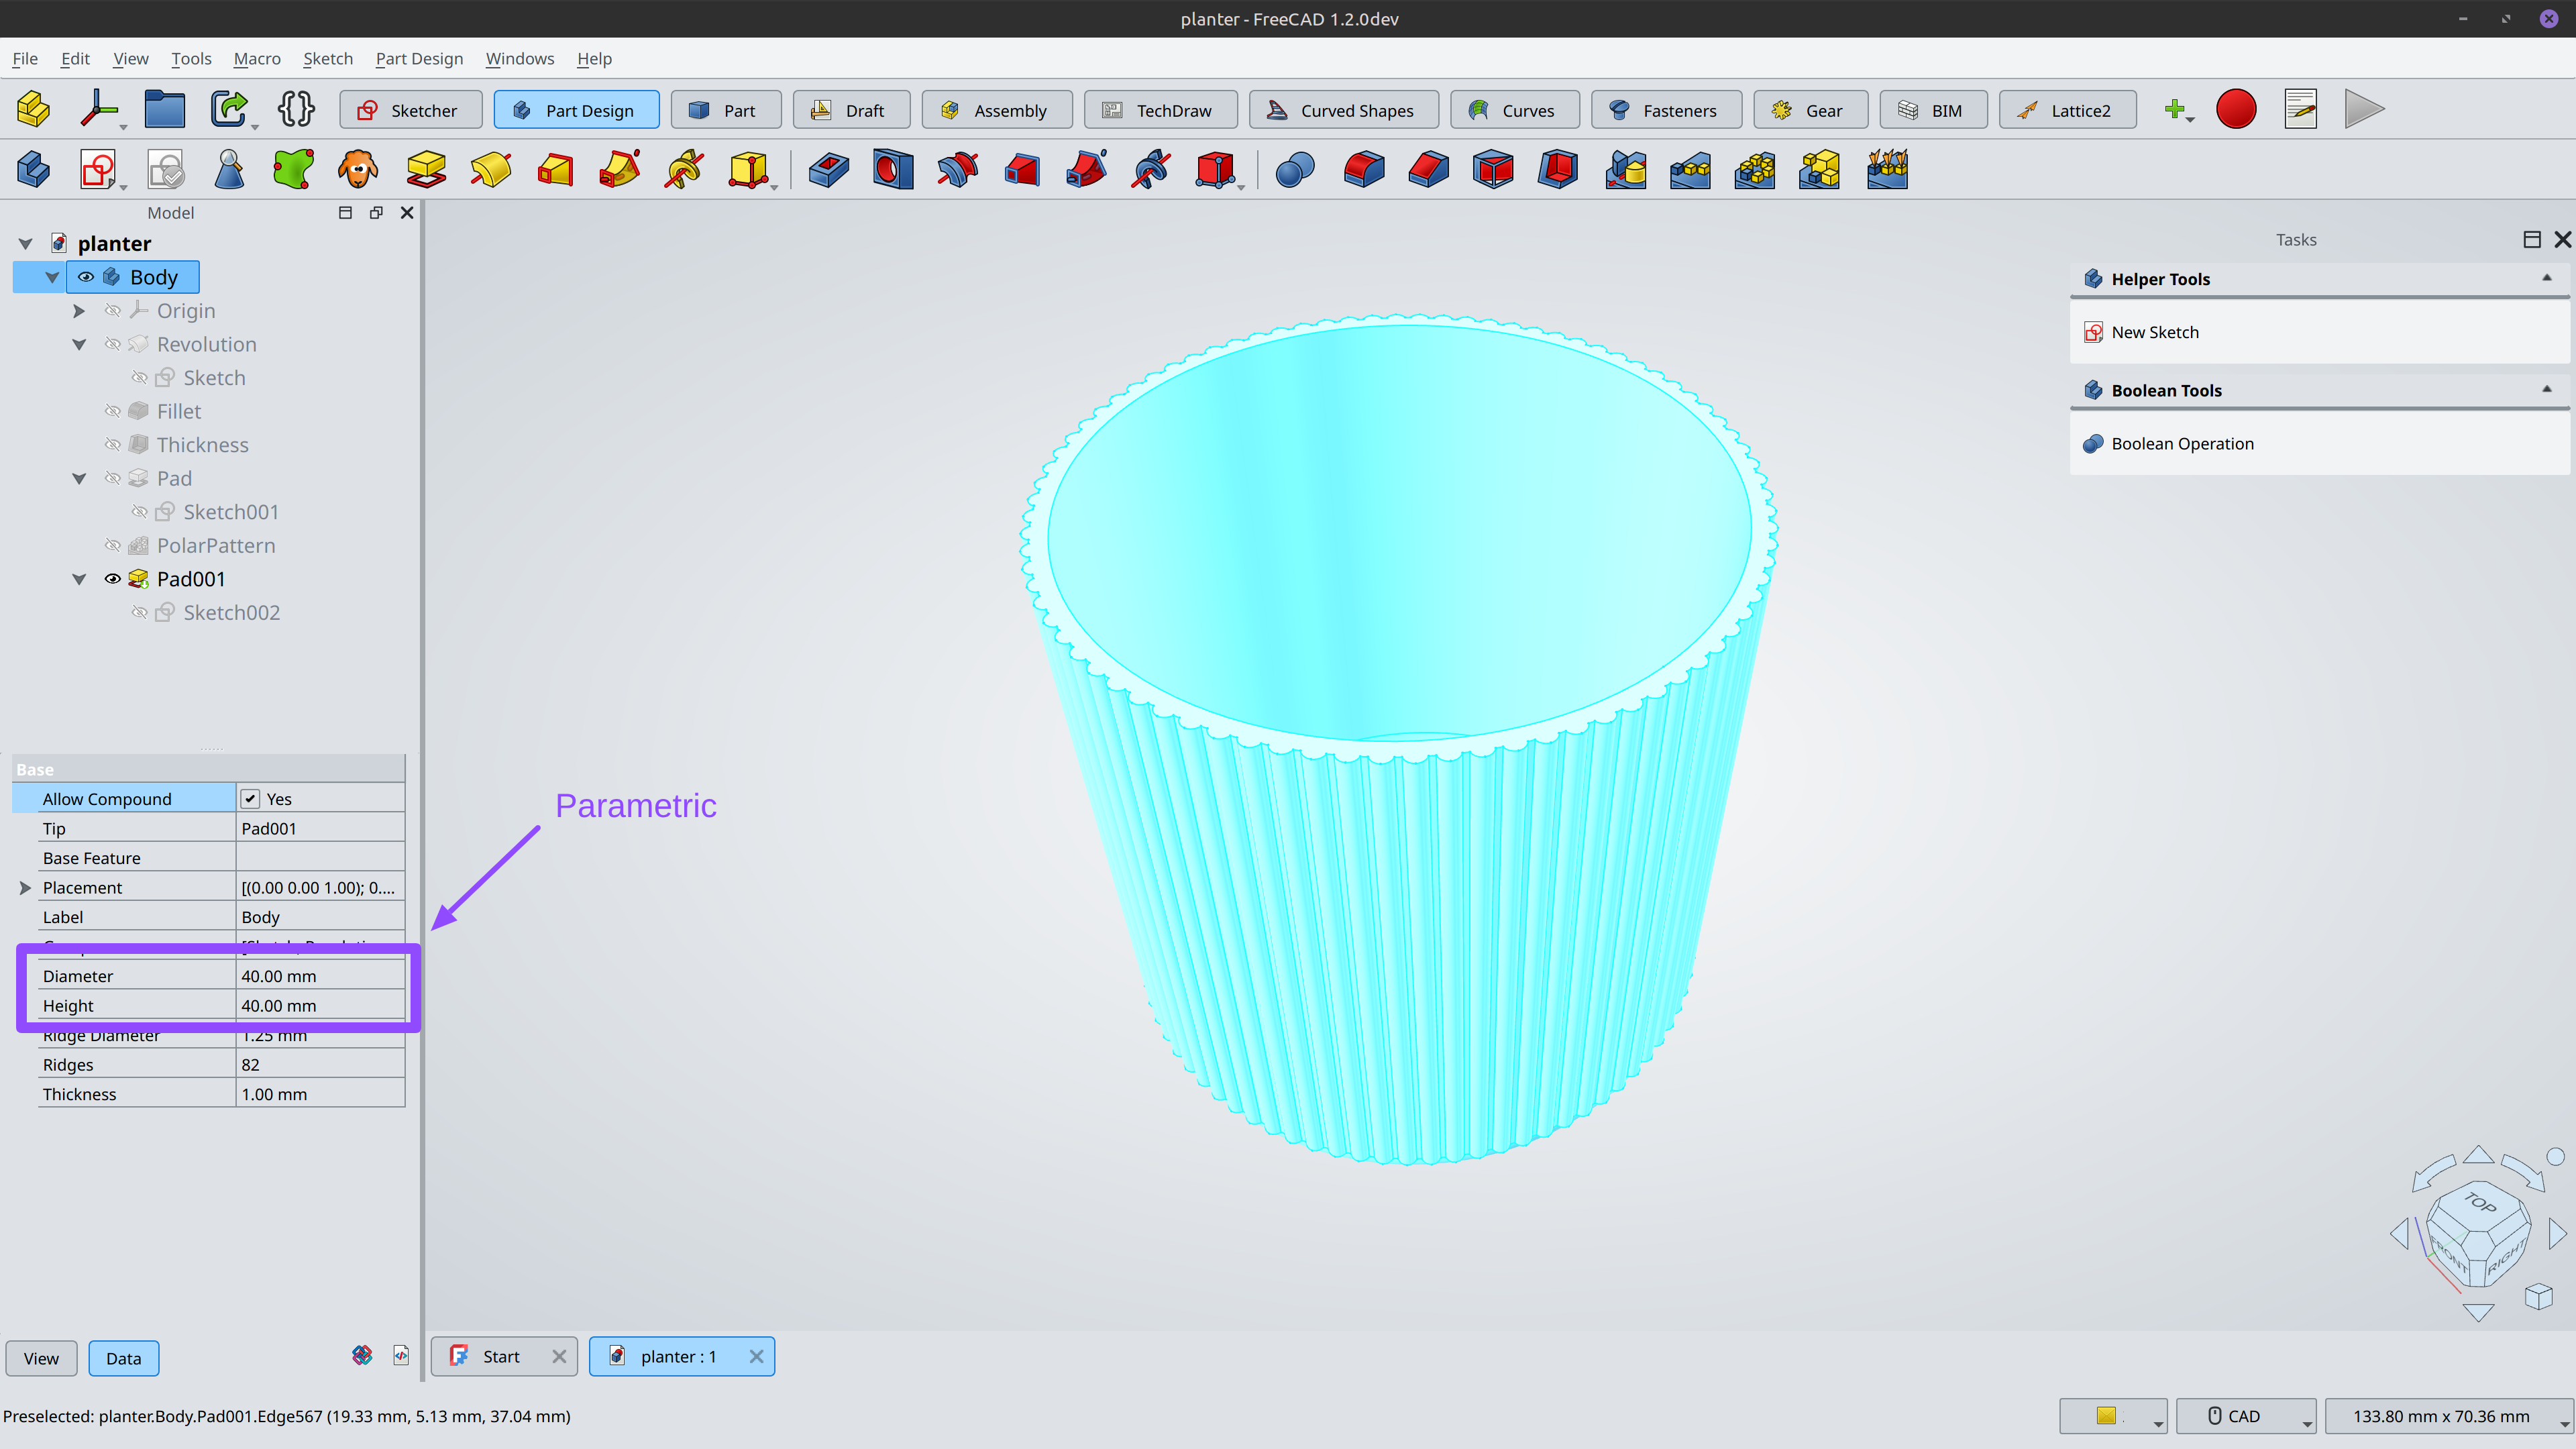Click the Boolean operation toolbar icon
Viewport: 2576px width, 1449px height.
[1295, 170]
